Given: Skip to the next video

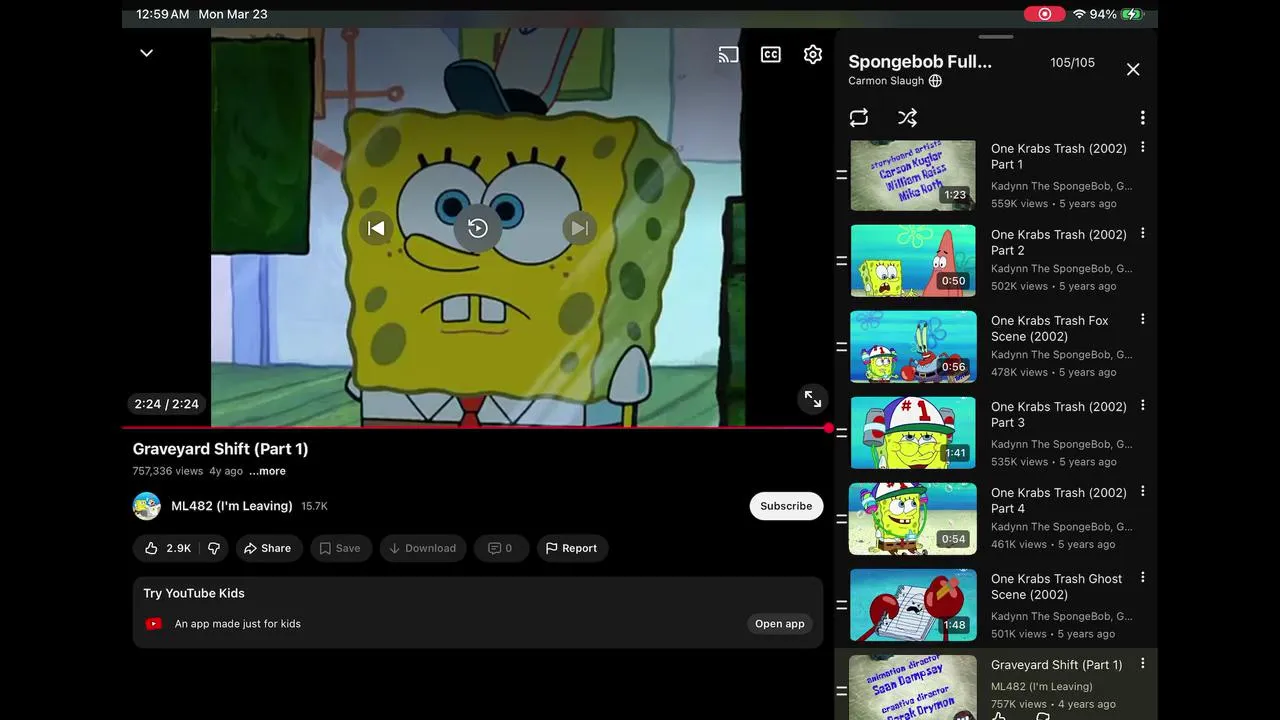Looking at the screenshot, I should tap(579, 228).
